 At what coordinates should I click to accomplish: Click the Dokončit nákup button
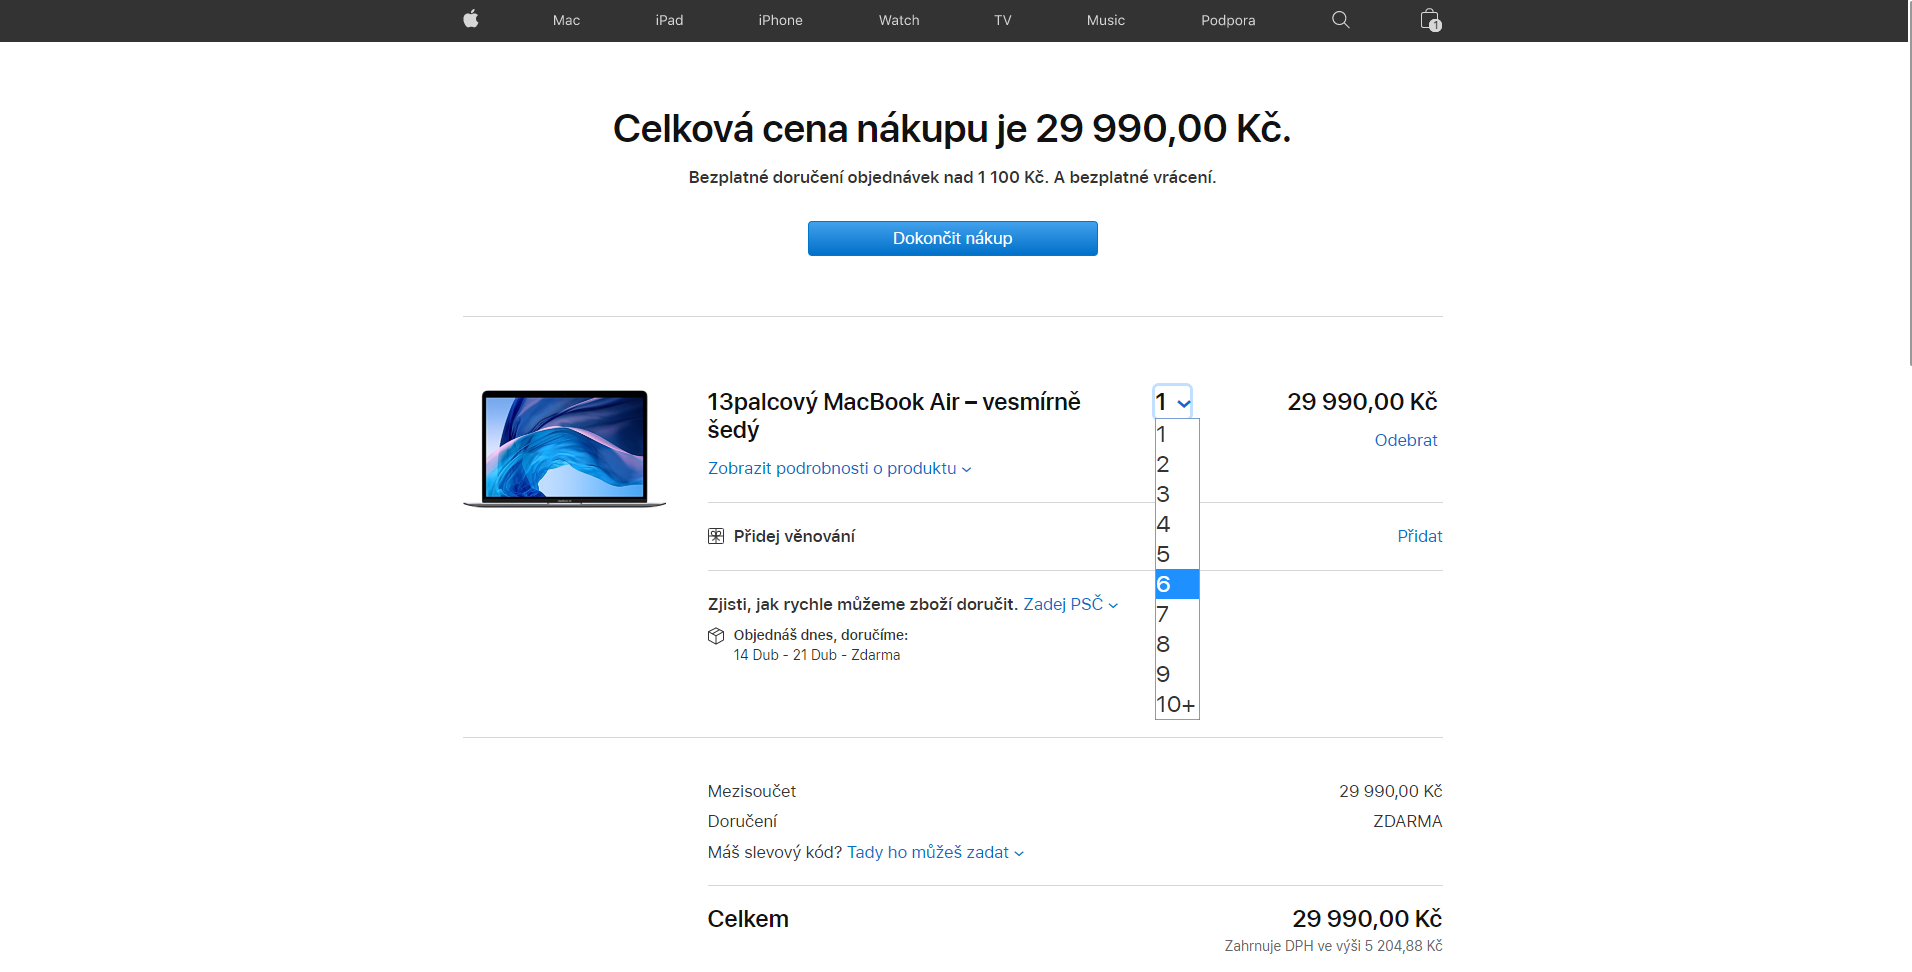953,238
